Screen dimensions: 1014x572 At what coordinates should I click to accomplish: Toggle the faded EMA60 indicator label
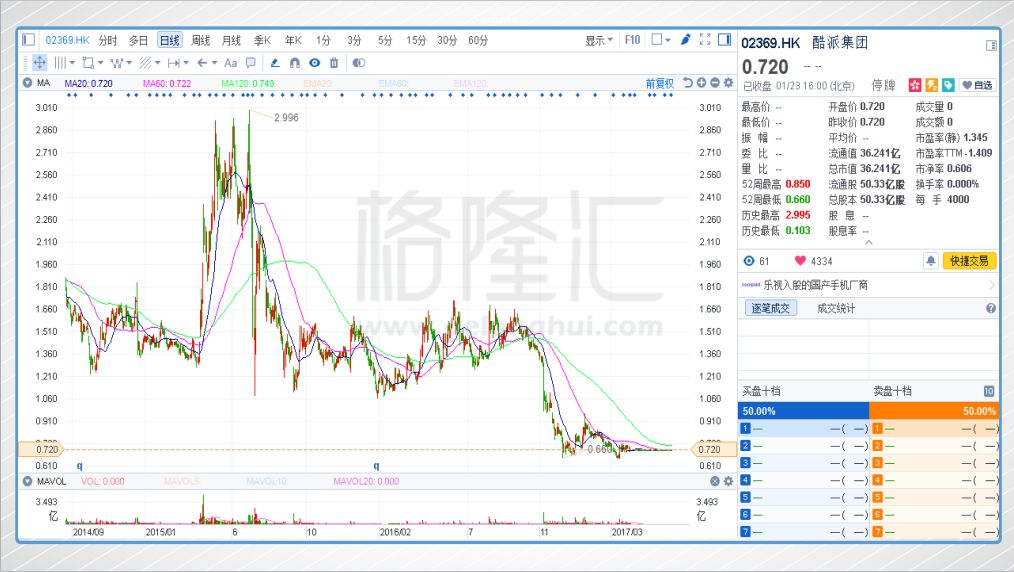tap(393, 83)
